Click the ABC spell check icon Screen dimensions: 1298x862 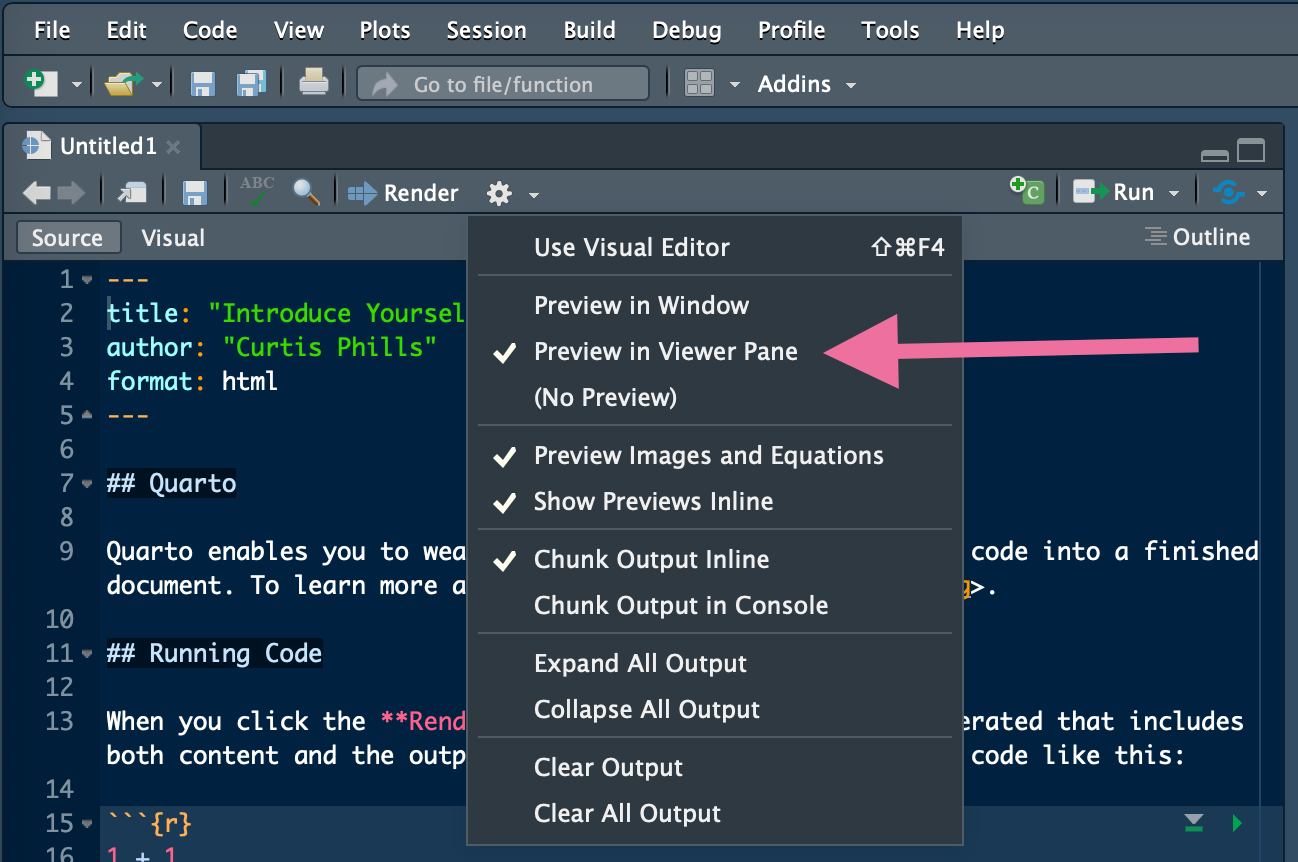tap(257, 190)
